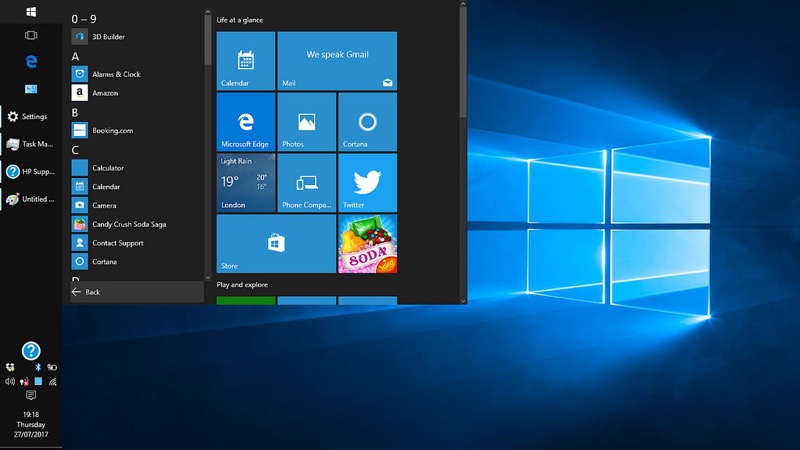
Task: Select Contact Support in the app list
Action: 117,243
